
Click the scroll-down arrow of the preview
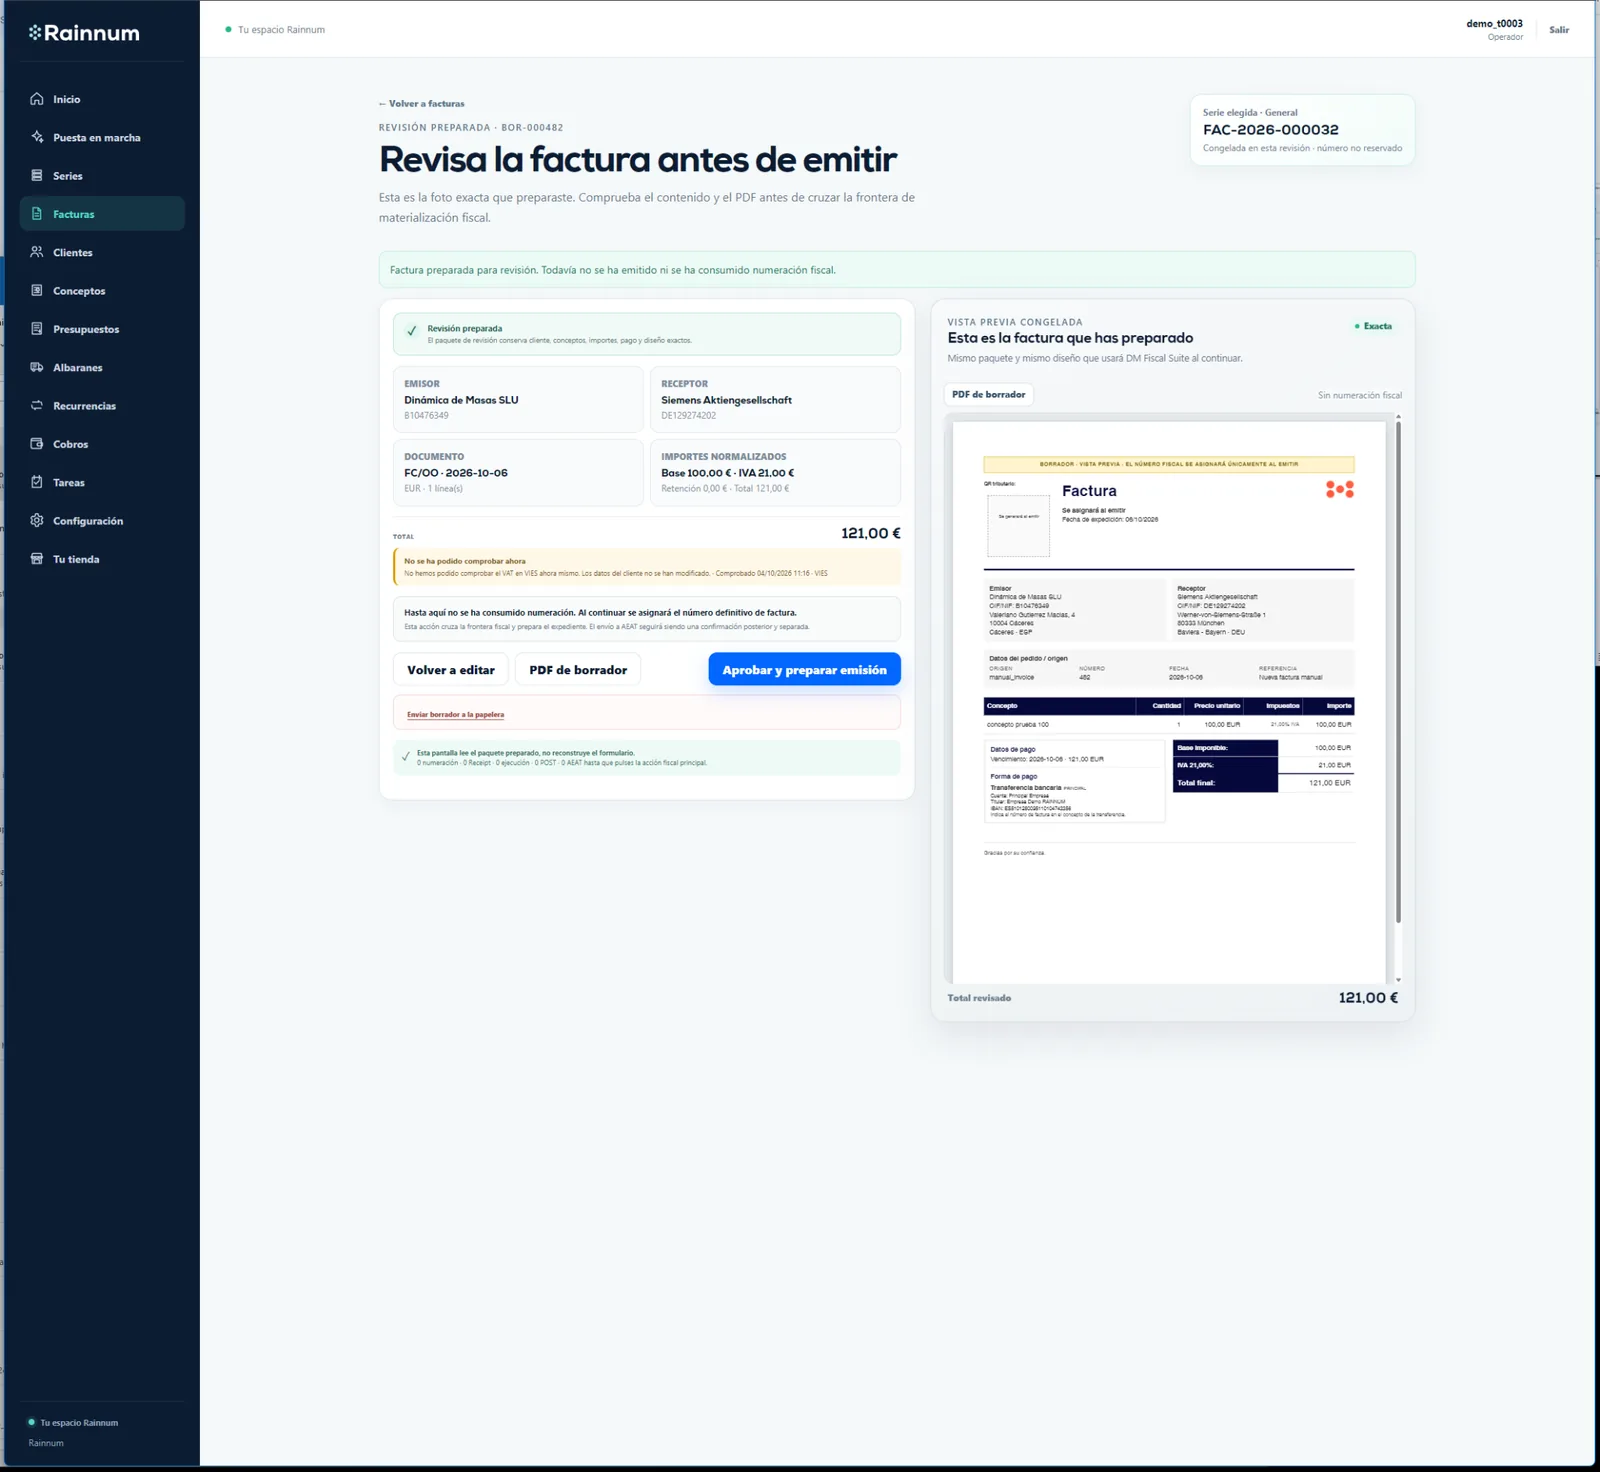[1398, 979]
